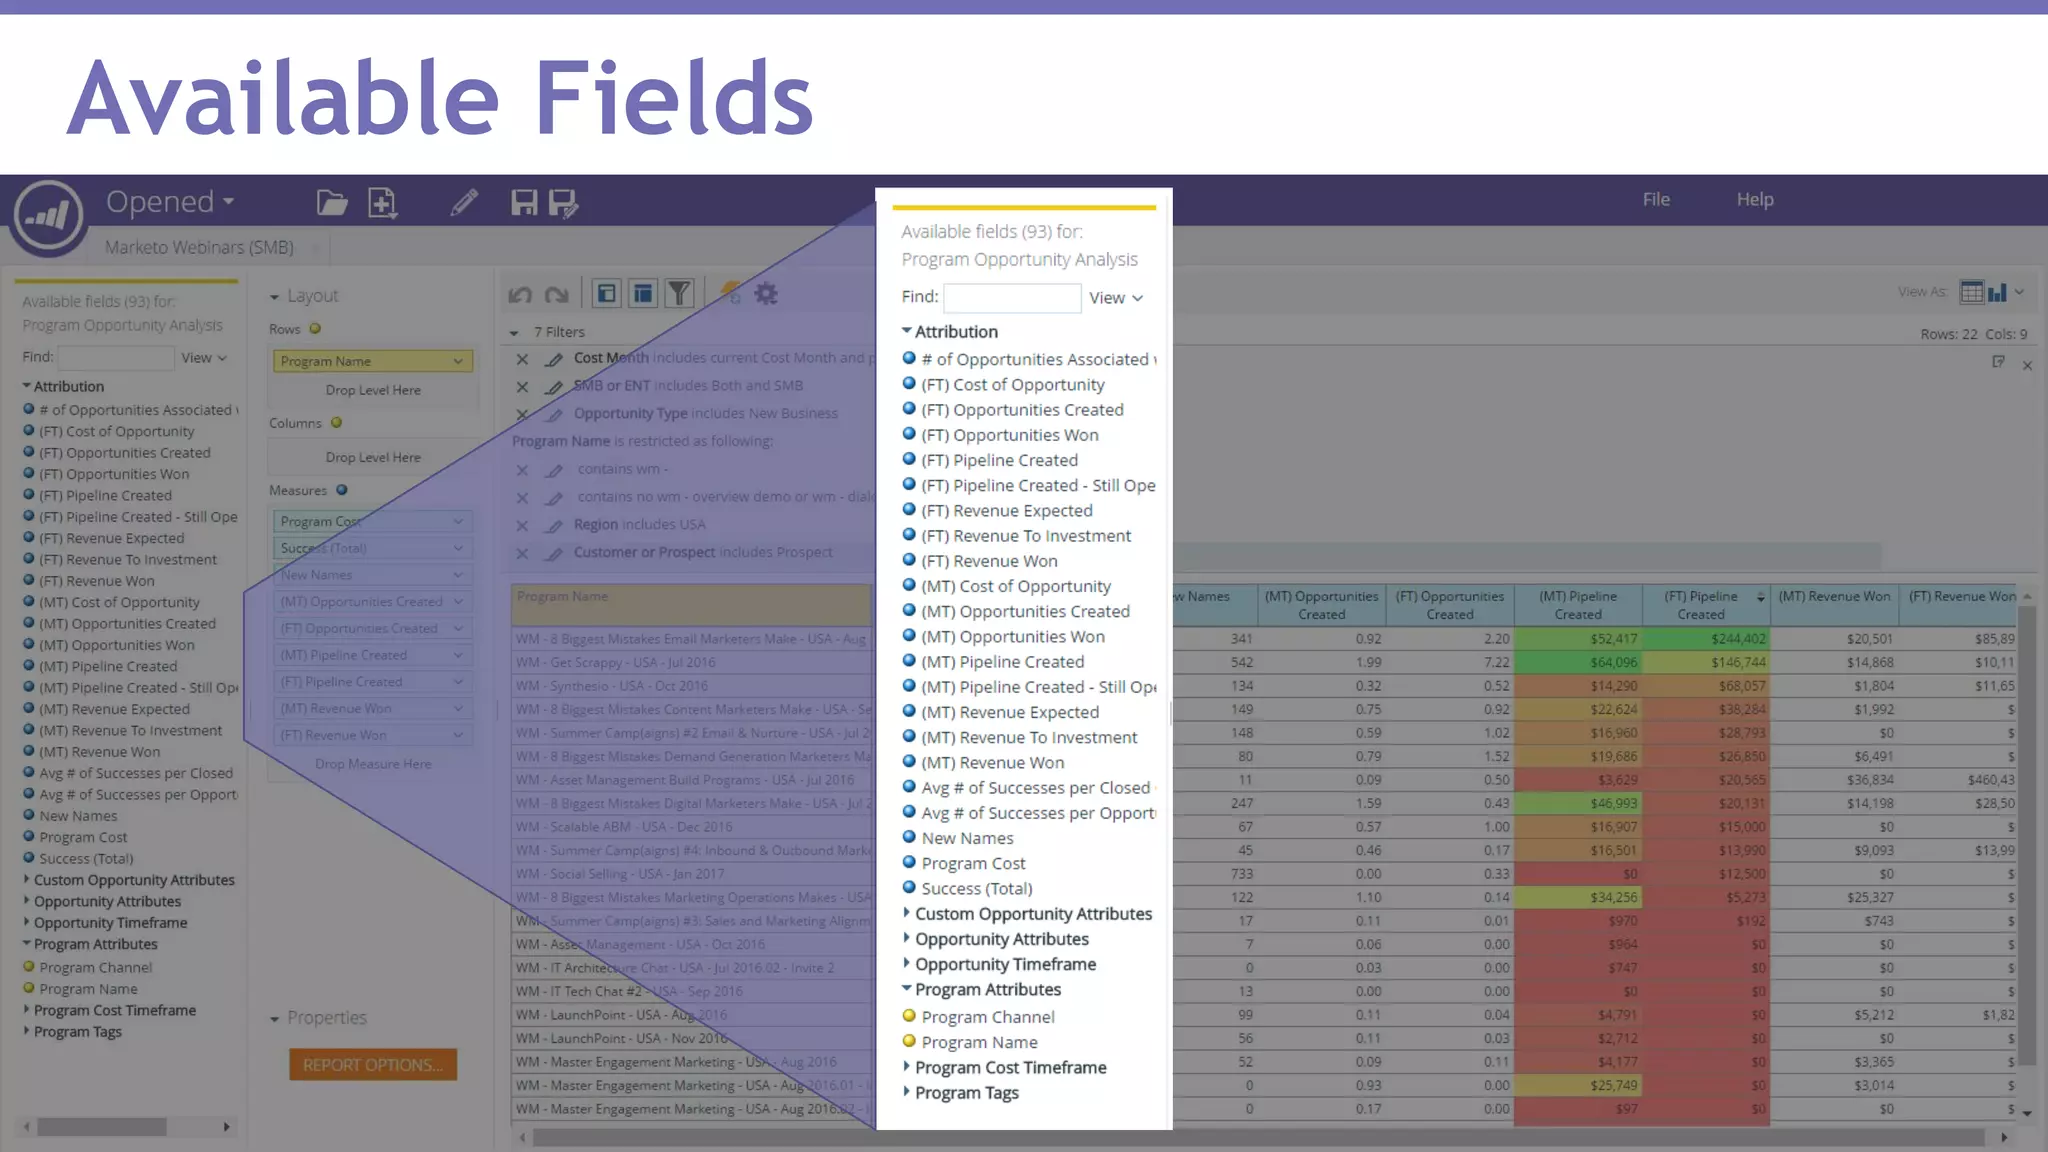Click the Save floppy disk icon
Viewport: 2048px width, 1152px height.
524,203
